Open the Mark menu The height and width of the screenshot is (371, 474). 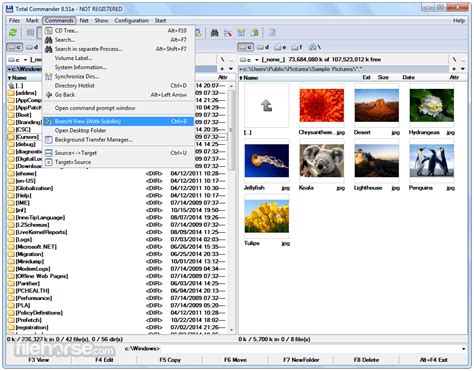(x=32, y=21)
